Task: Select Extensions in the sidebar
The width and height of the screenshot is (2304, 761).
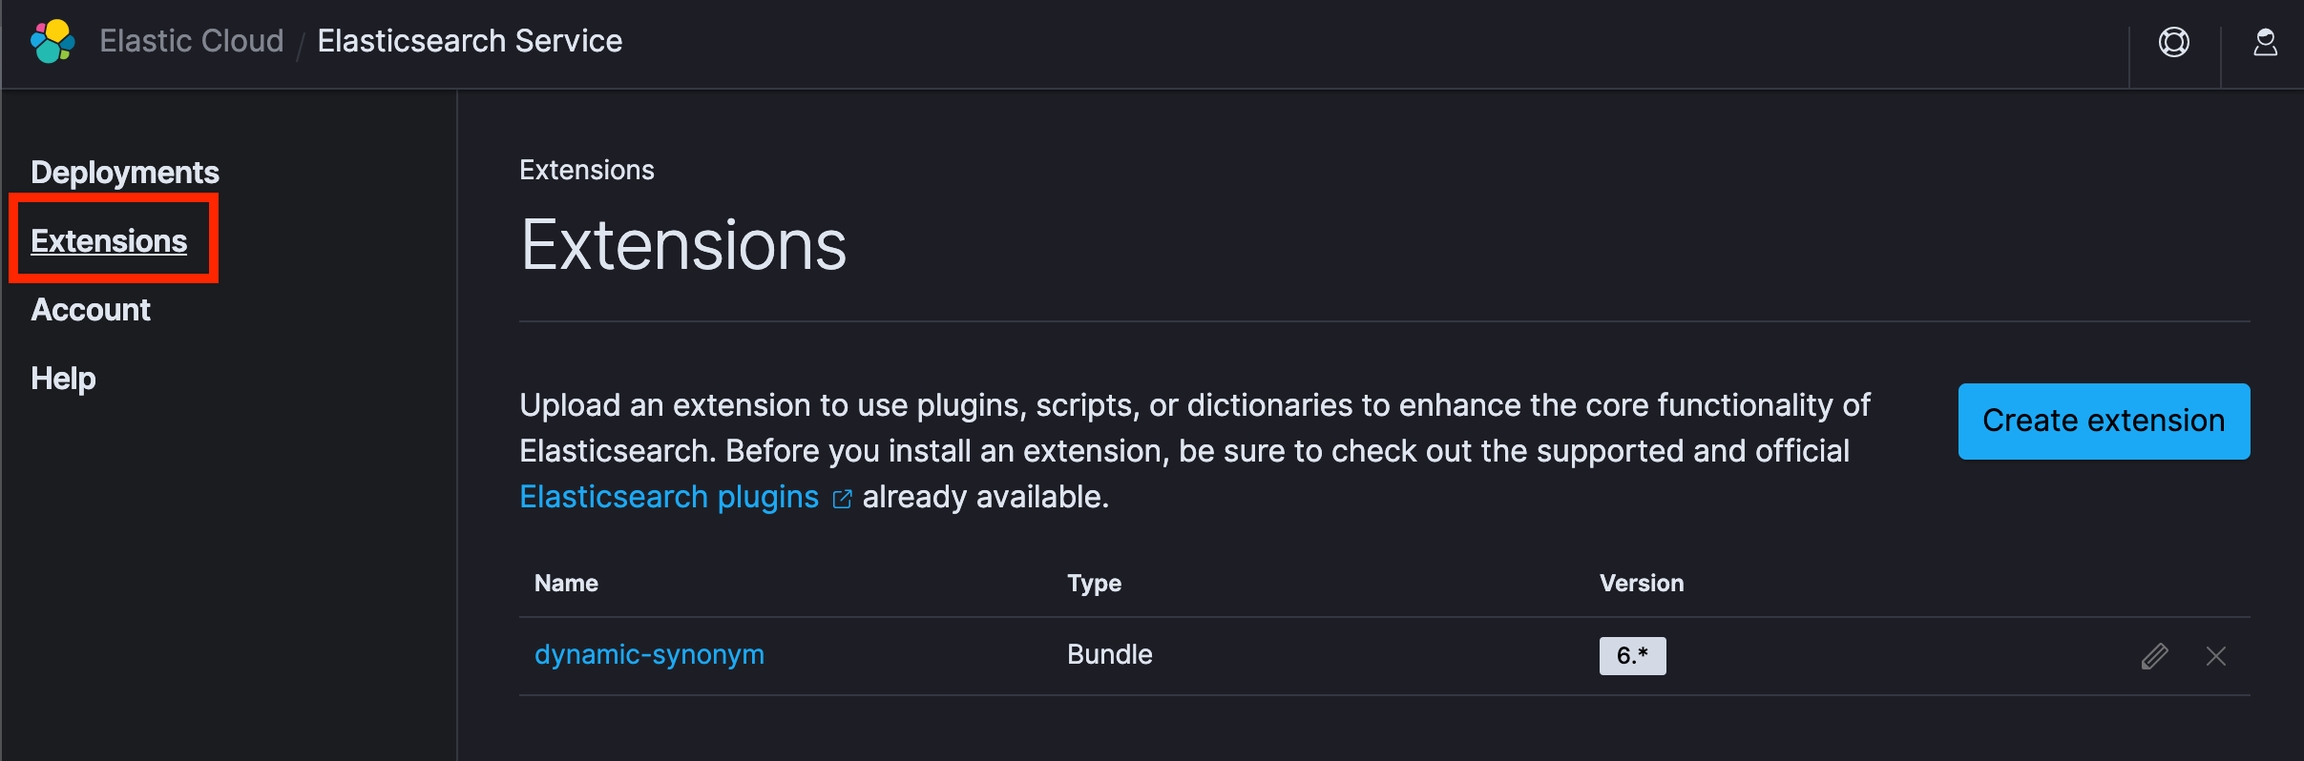Action: [x=109, y=241]
